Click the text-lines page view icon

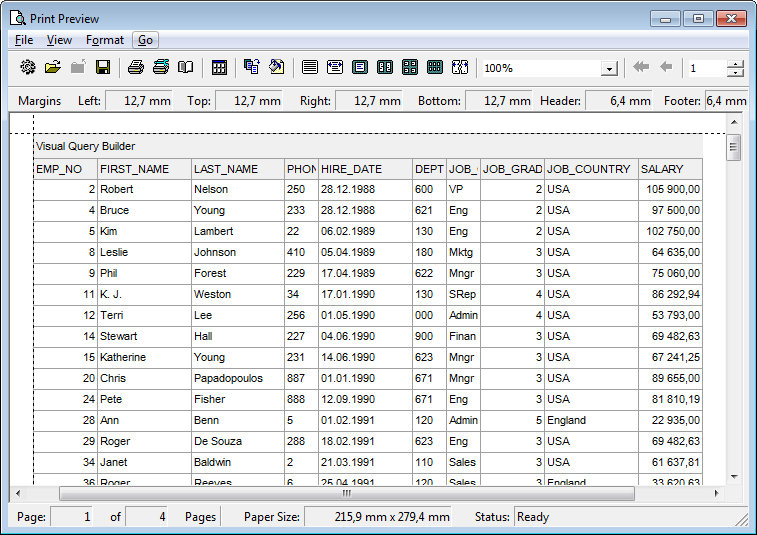pos(309,68)
